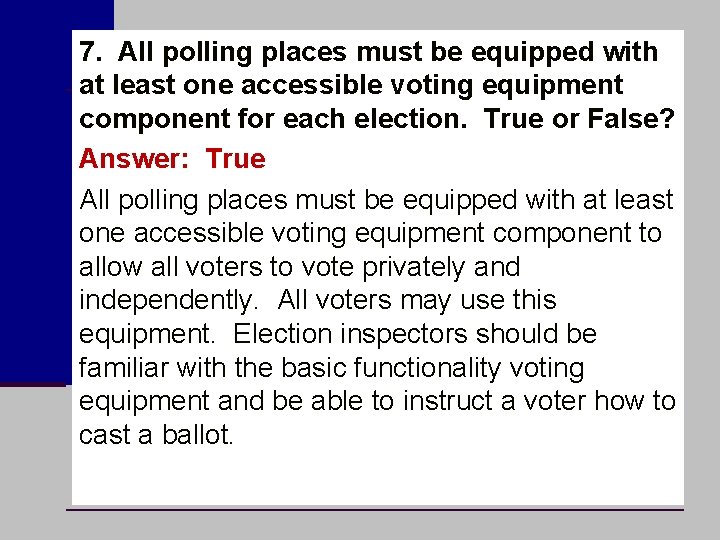Select the sentence "All voters may use this"

pos(417,301)
